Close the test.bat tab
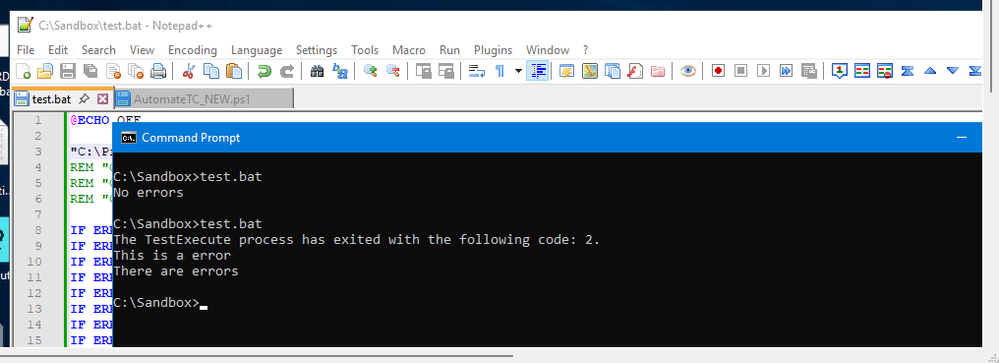This screenshot has width=999, height=363. click(x=103, y=99)
